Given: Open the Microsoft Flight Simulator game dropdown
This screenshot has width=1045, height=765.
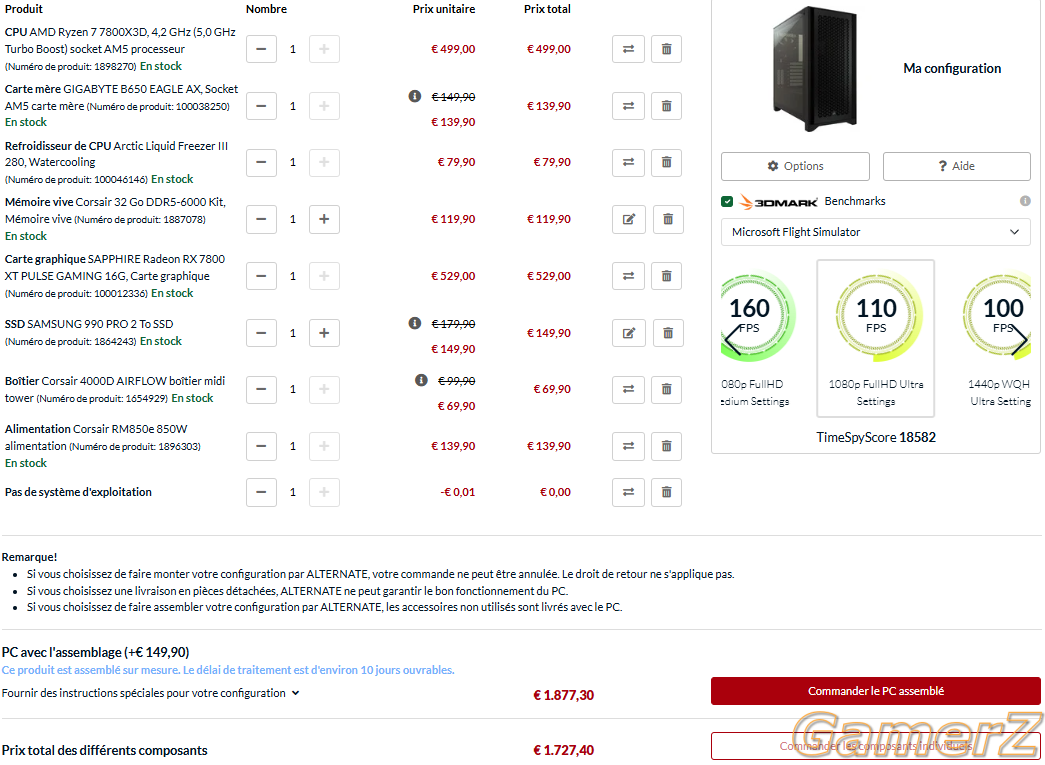Looking at the screenshot, I should coord(875,233).
